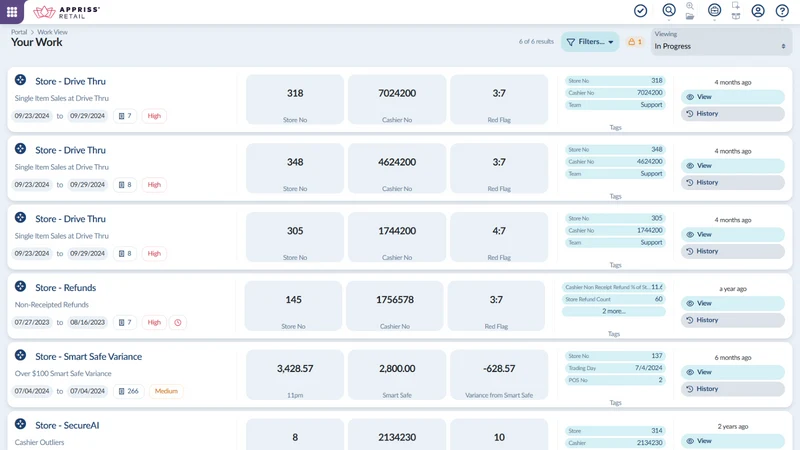Open History for the Smart Safe Variance item
The image size is (800, 450).
733,389
